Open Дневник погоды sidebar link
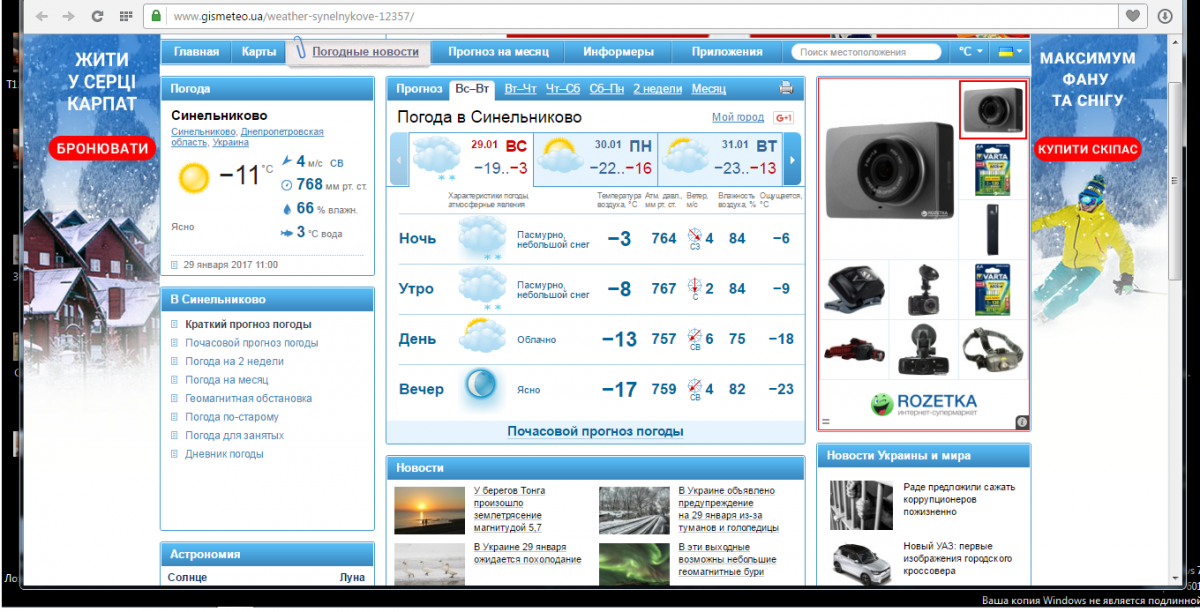This screenshot has height=612, width=1200. 224,454
